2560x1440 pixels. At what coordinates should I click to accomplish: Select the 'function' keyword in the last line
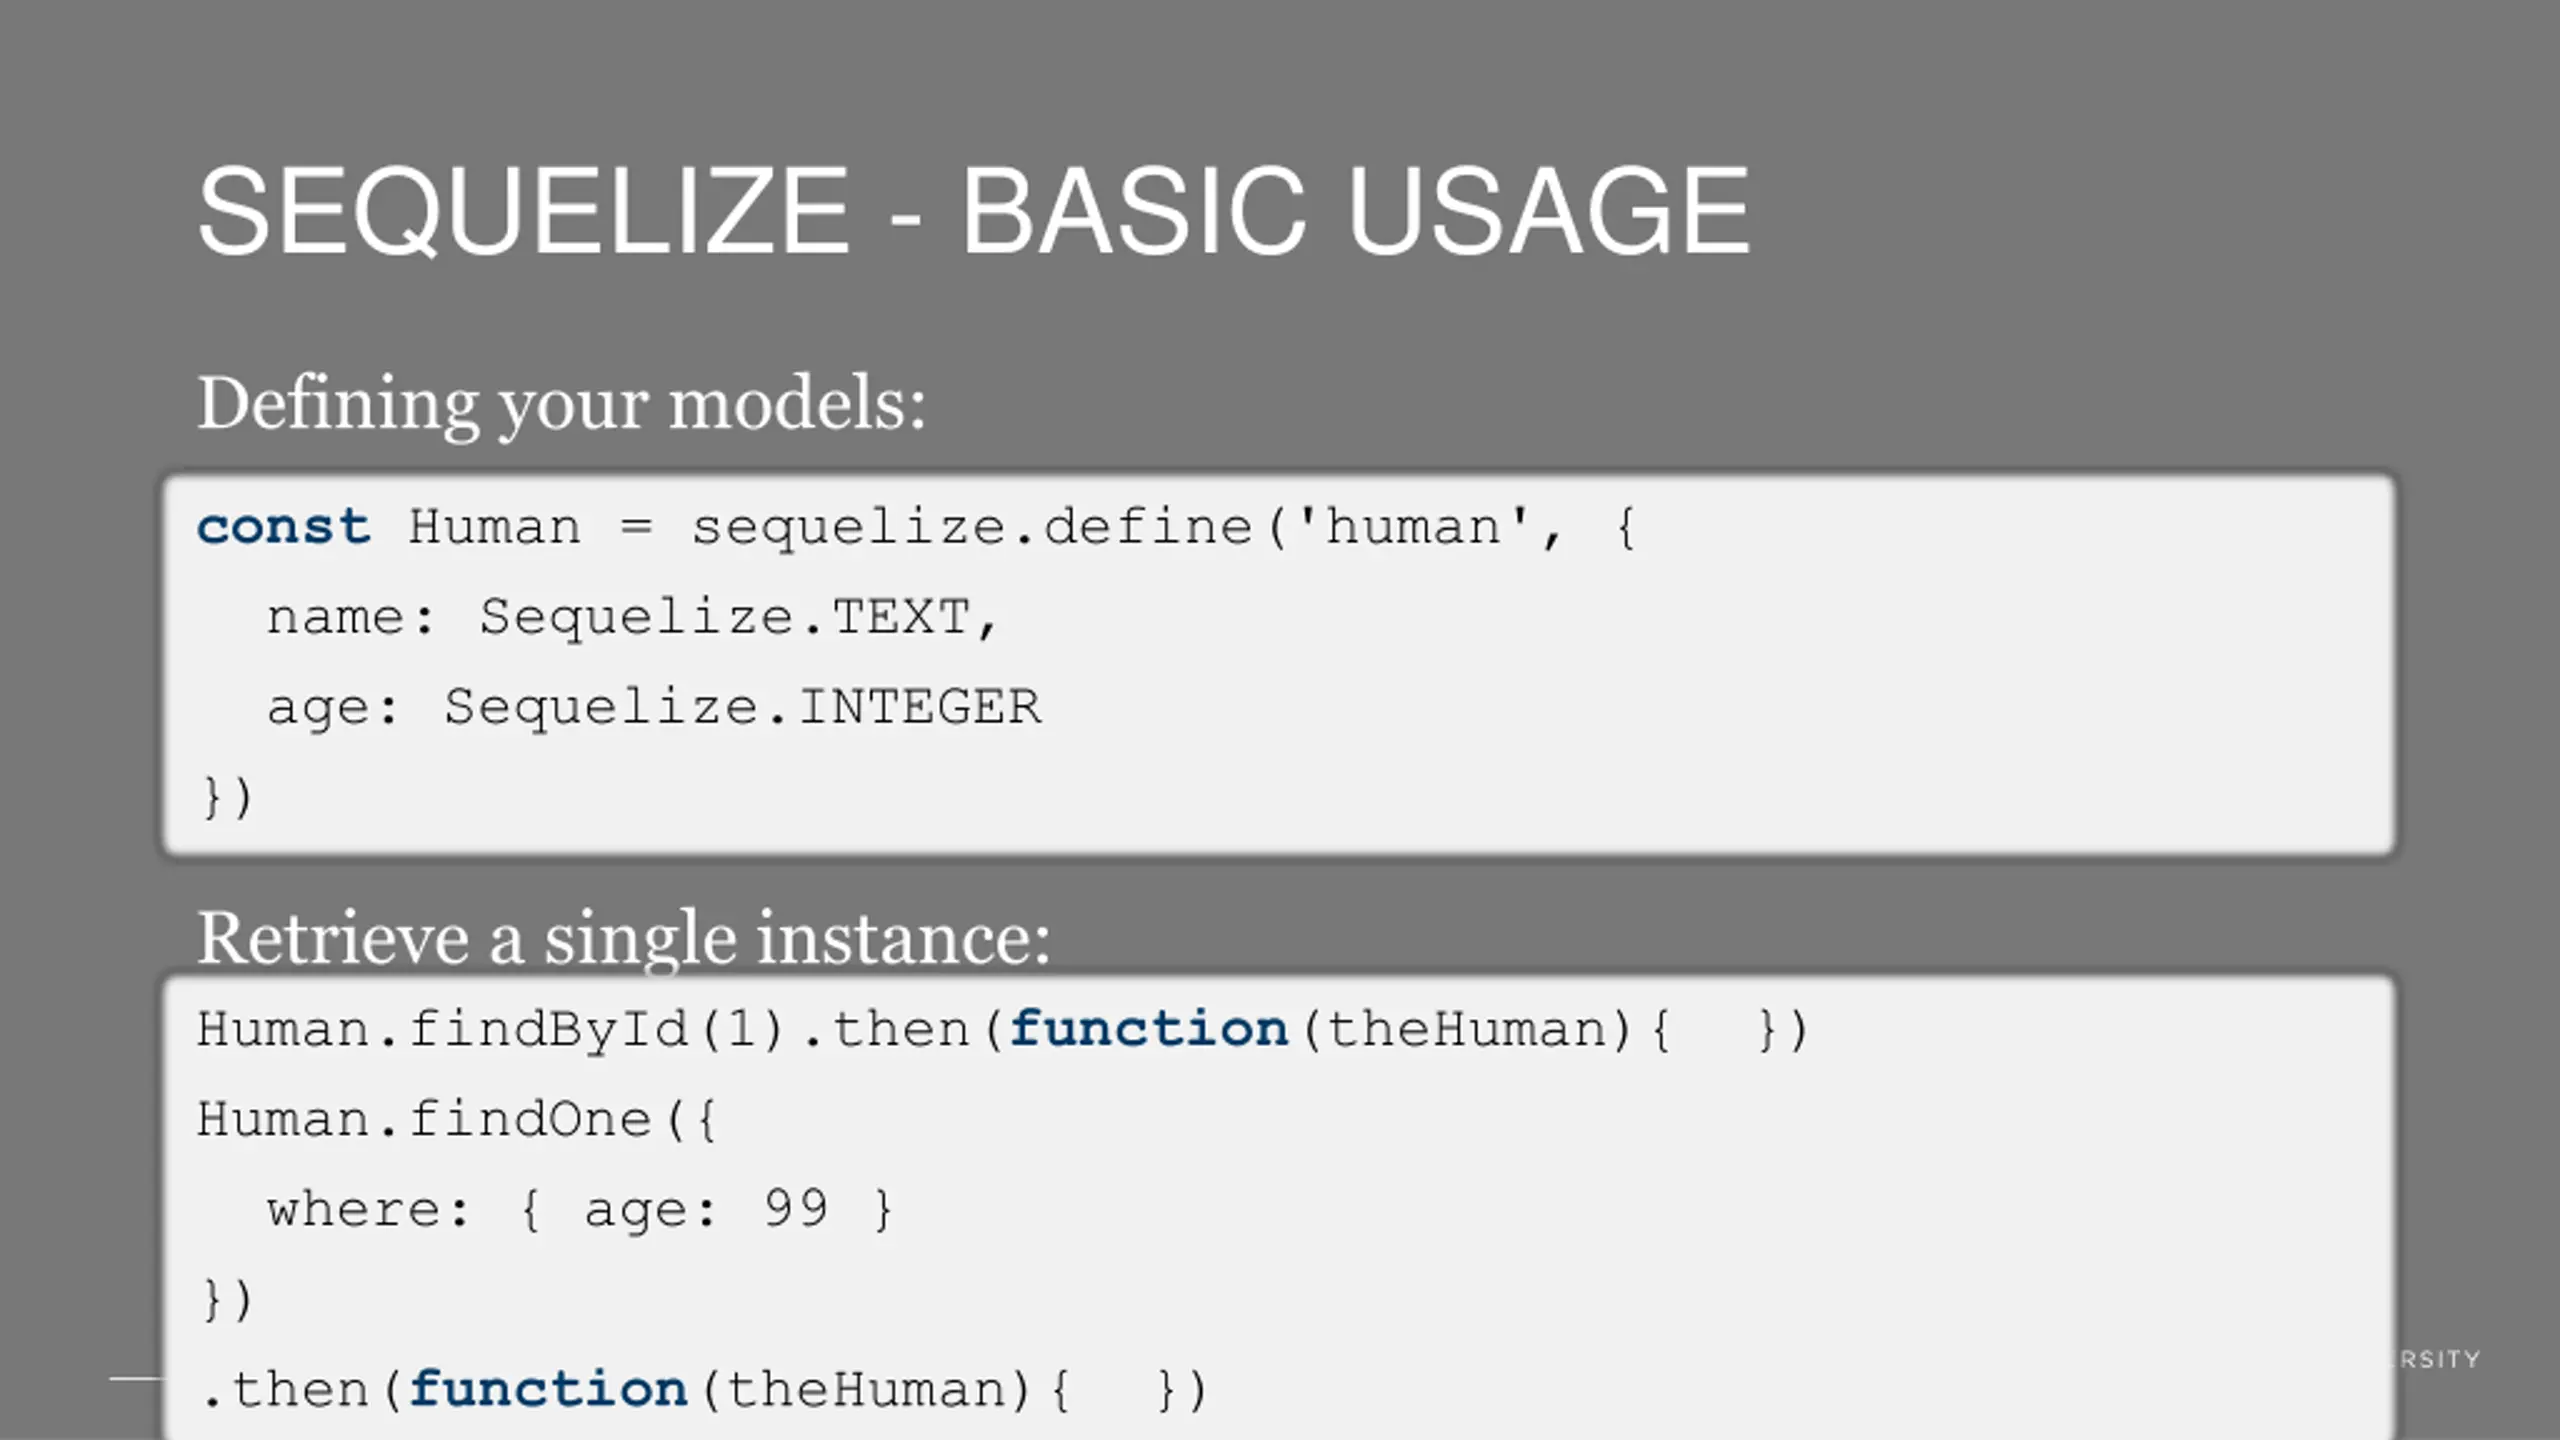point(548,1389)
